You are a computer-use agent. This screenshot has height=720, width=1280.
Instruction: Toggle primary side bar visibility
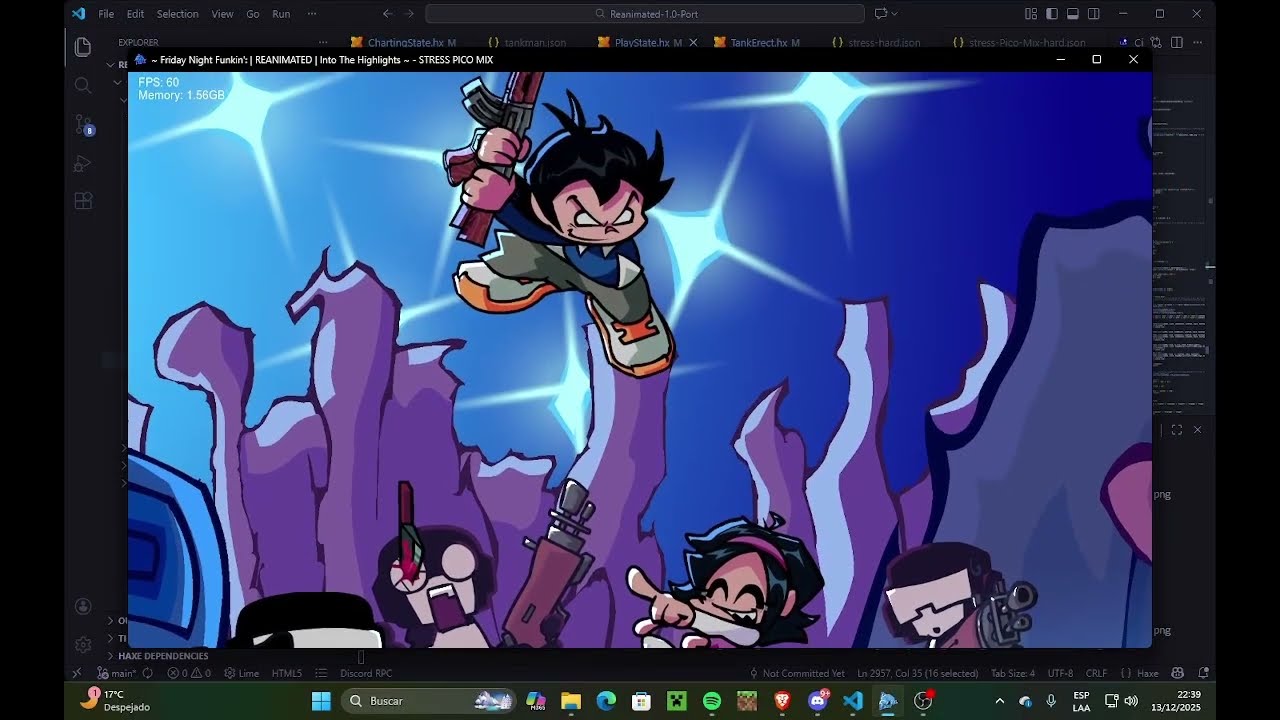1052,14
